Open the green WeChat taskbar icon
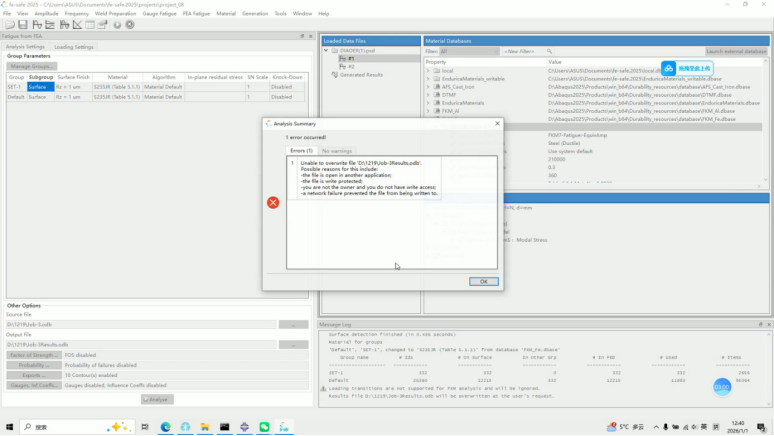 (x=264, y=427)
